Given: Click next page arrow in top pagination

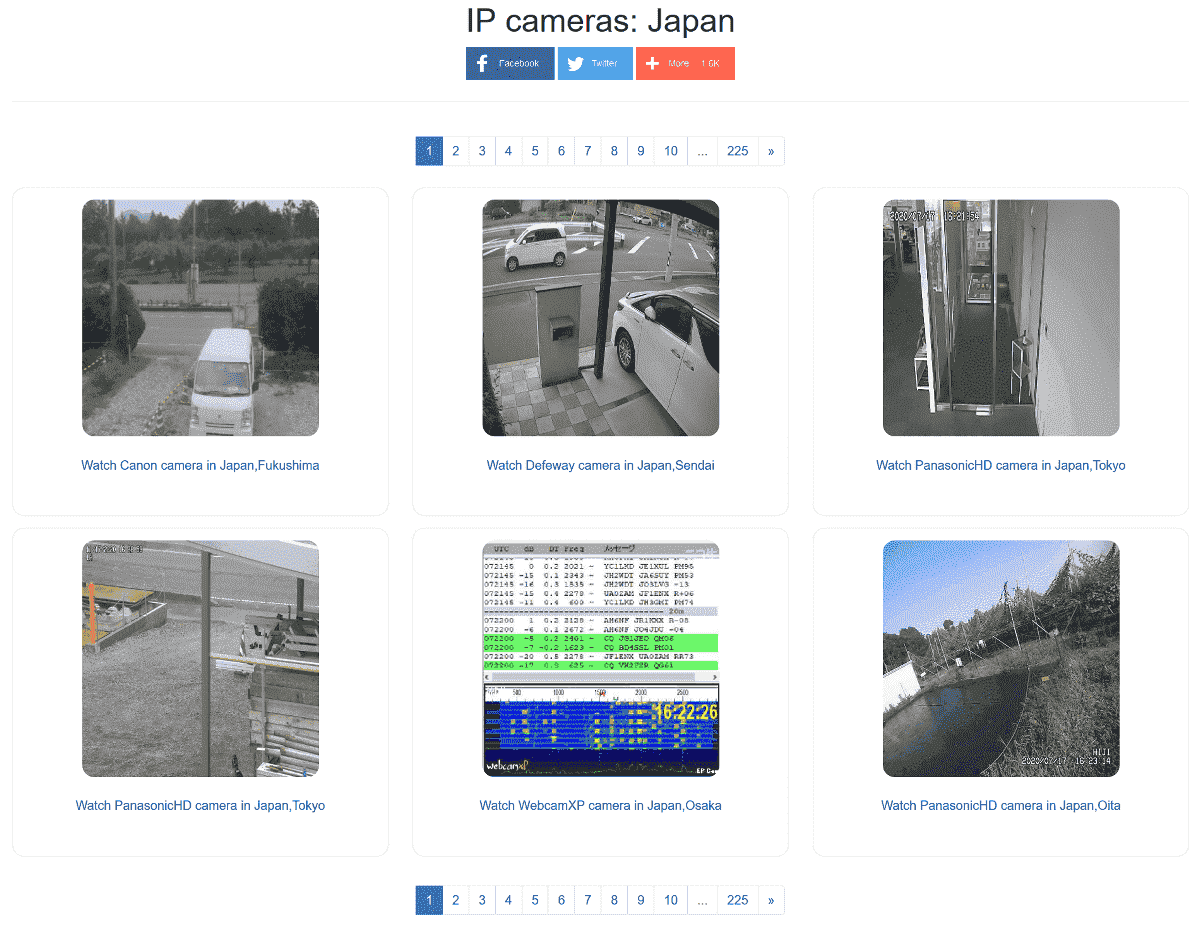Looking at the screenshot, I should click(x=771, y=151).
